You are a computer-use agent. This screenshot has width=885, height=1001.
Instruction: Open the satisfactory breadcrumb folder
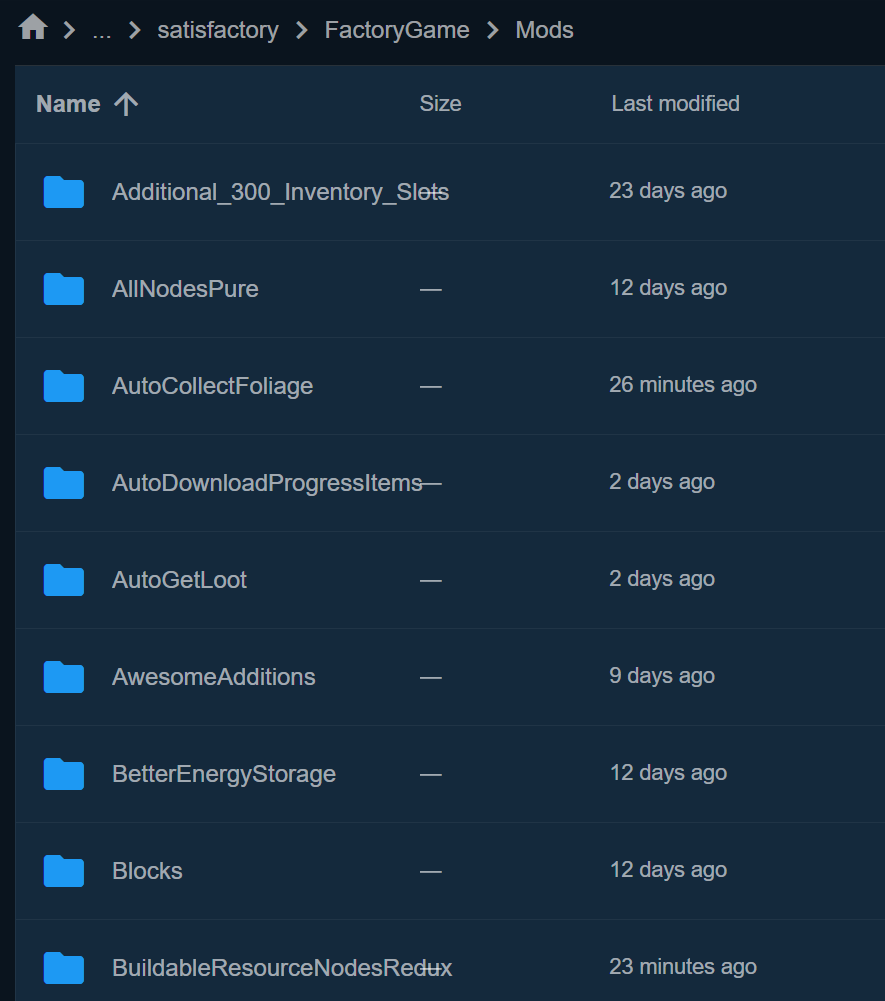coord(218,30)
